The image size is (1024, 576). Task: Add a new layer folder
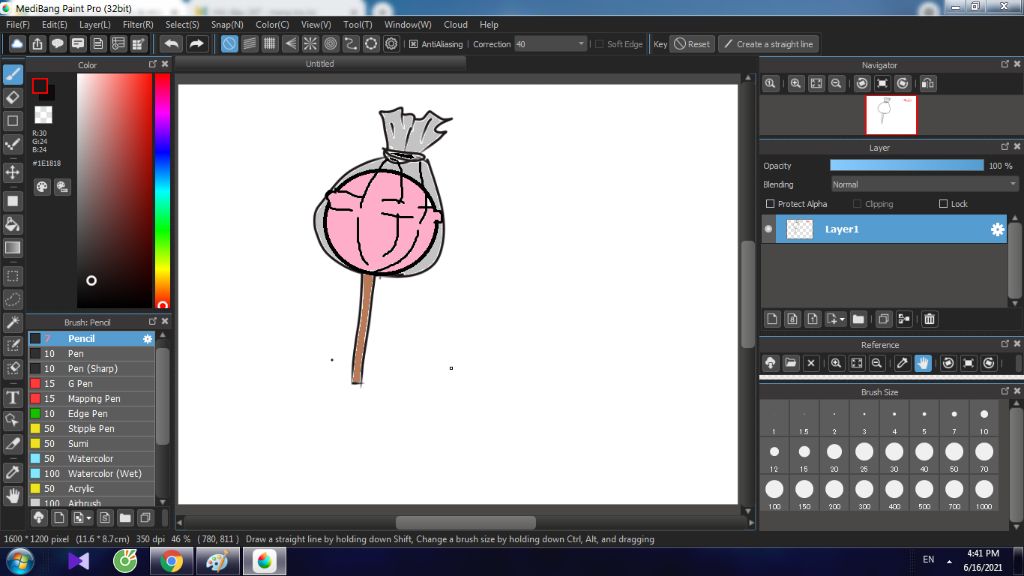coord(858,319)
